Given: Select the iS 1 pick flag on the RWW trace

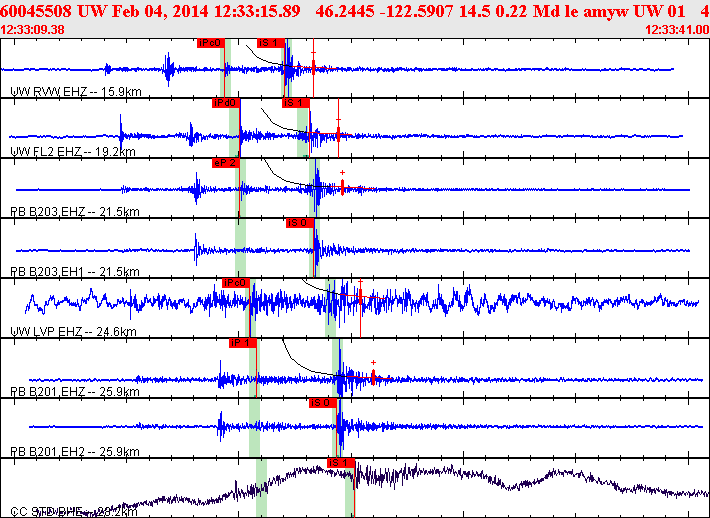Looking at the screenshot, I should pos(271,43).
